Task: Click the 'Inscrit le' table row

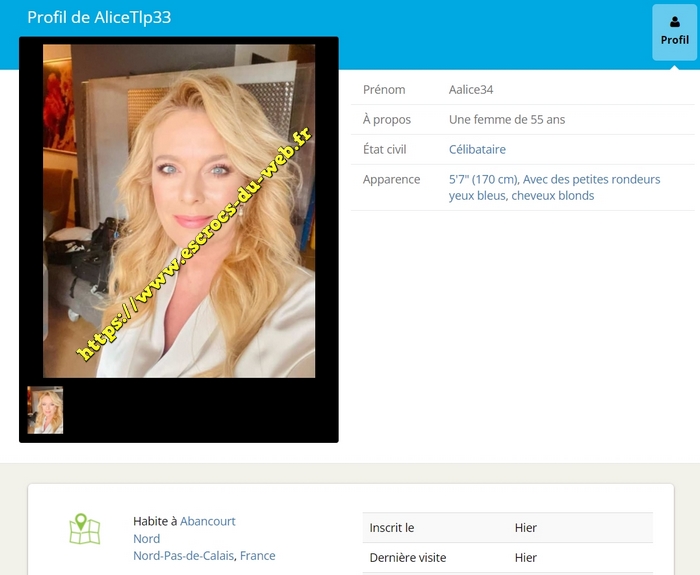Action: click(x=507, y=528)
